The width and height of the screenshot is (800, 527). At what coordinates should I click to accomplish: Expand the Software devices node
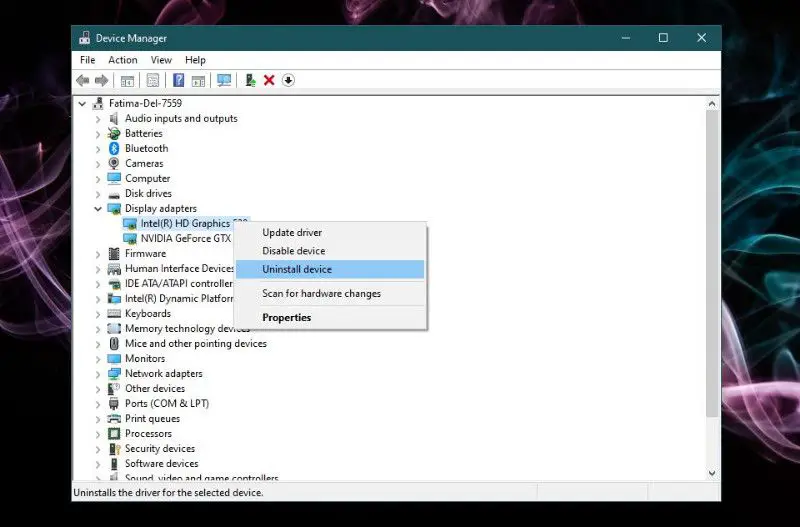[97, 464]
